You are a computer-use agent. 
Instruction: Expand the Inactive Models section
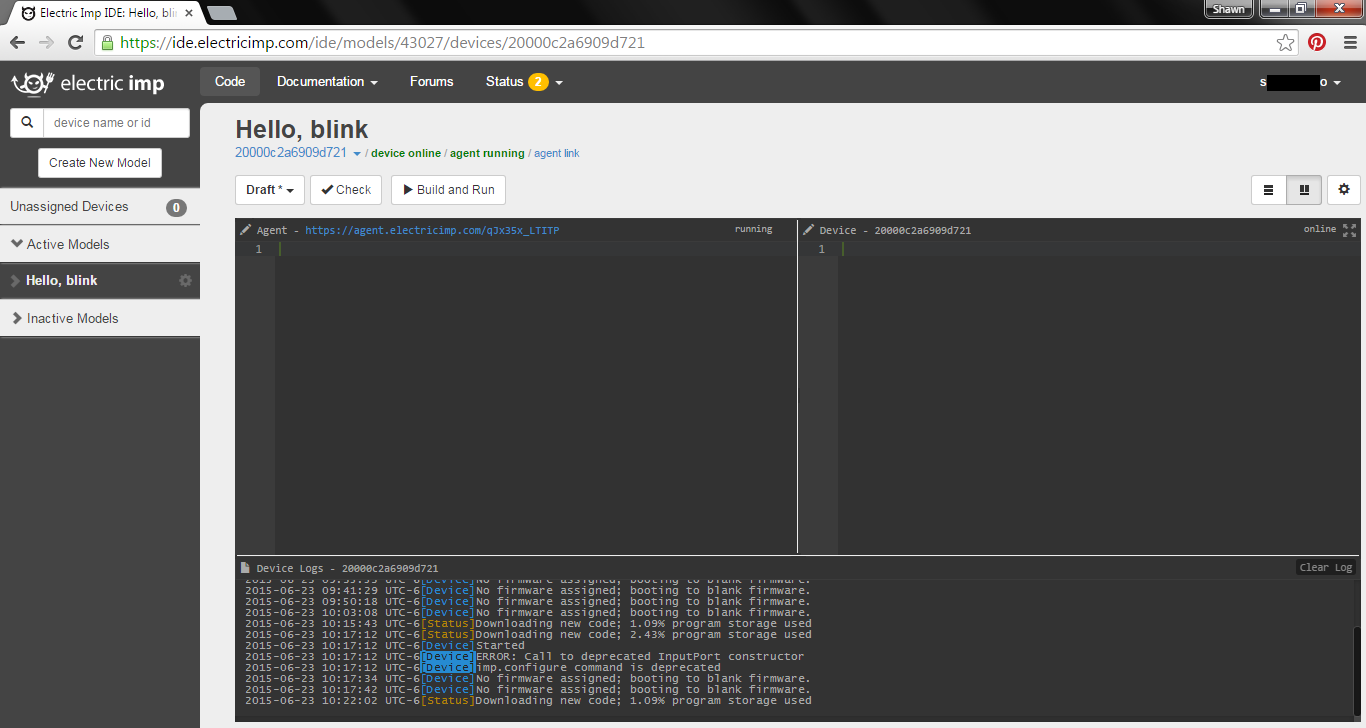[65, 318]
